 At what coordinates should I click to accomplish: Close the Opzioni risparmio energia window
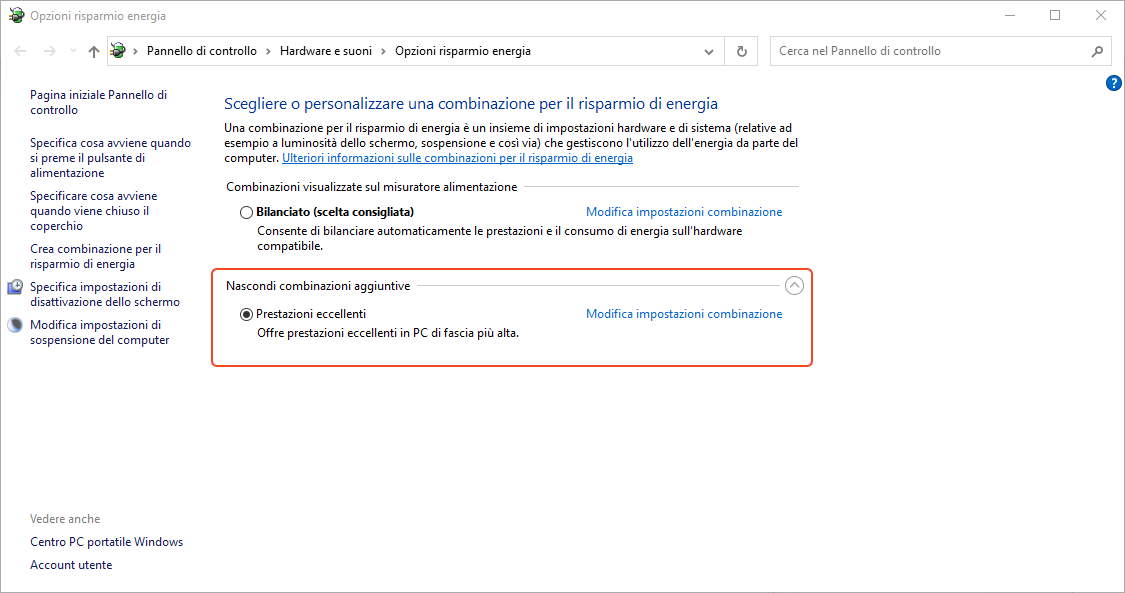[x=1101, y=15]
